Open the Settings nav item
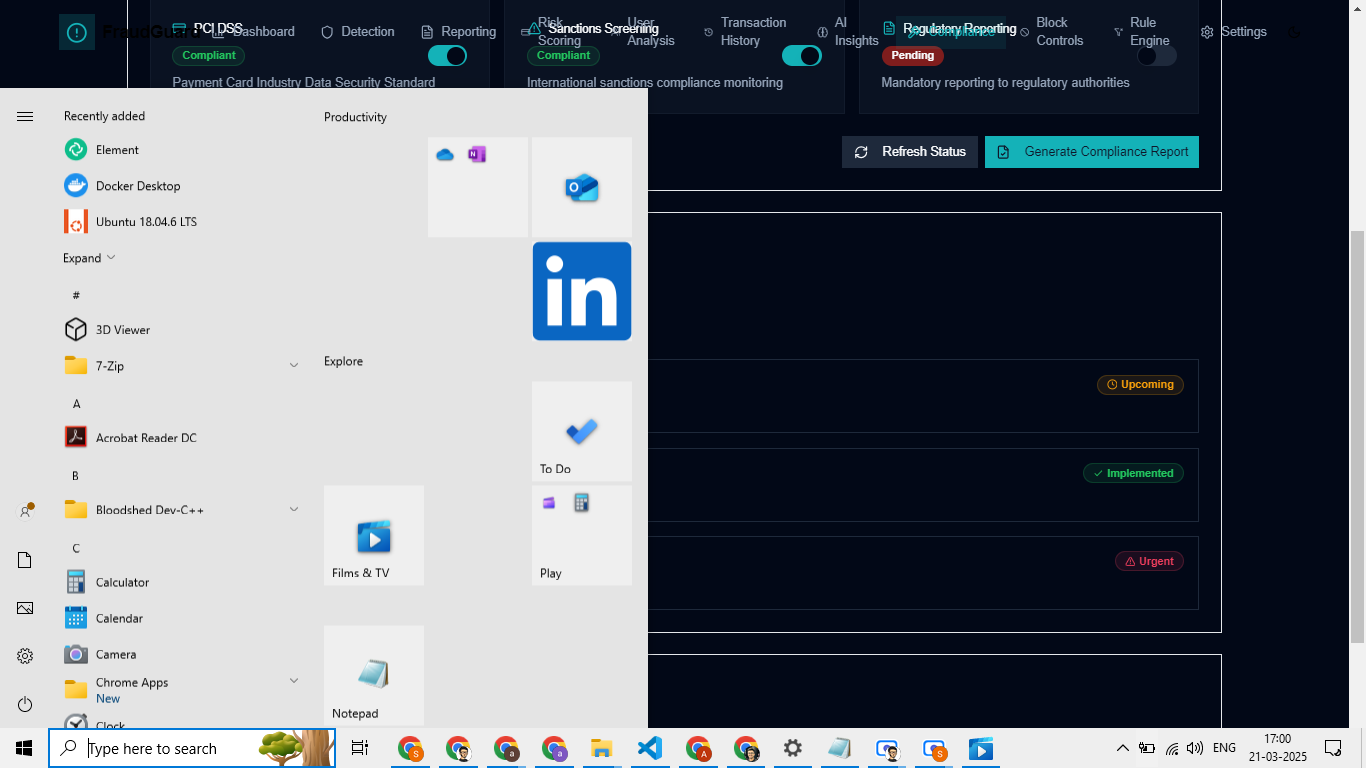The image size is (1366, 768). (x=1234, y=32)
